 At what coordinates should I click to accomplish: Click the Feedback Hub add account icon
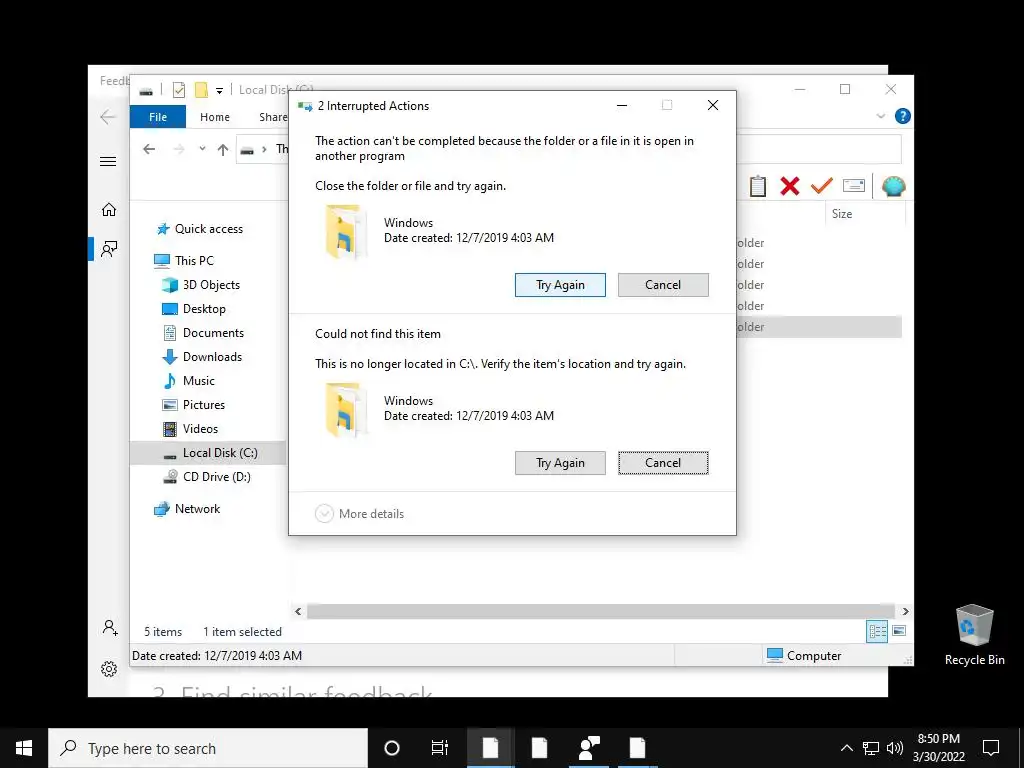[110, 628]
